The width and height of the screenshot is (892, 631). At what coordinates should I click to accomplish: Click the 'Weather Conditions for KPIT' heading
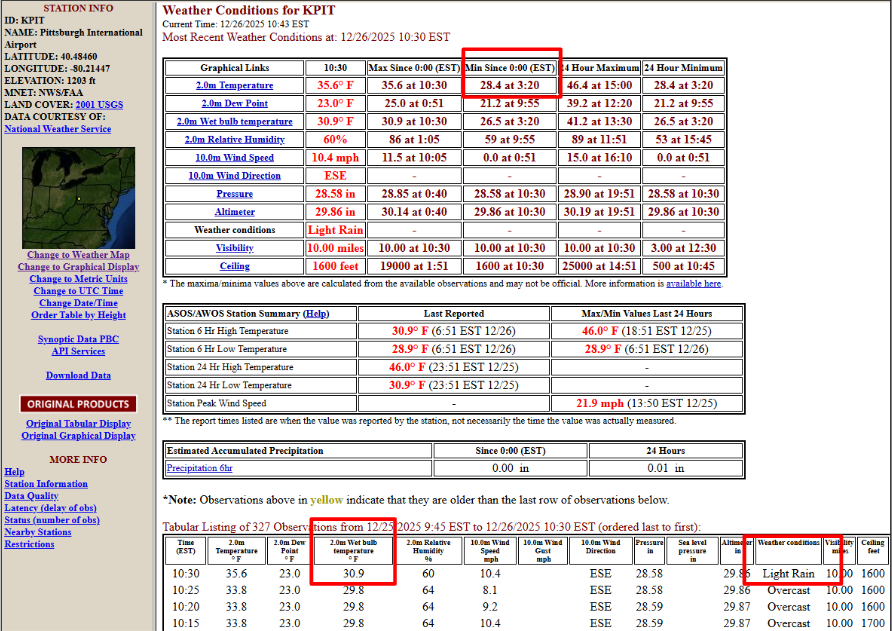tap(249, 10)
